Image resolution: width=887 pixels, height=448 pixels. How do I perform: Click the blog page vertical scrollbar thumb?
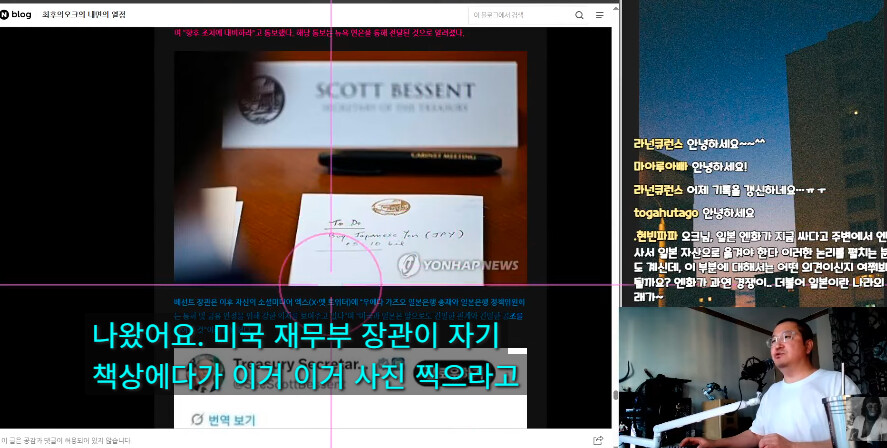click(615, 395)
